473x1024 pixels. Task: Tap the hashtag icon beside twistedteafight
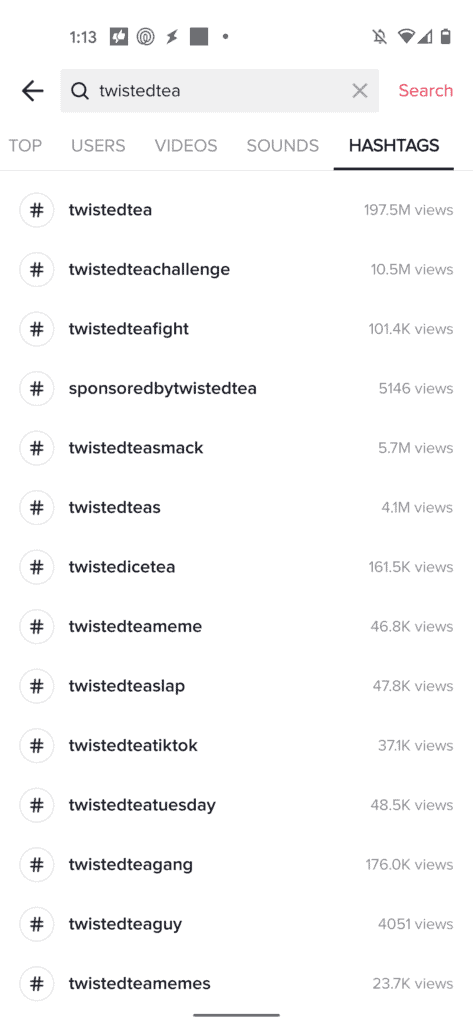coord(37,329)
